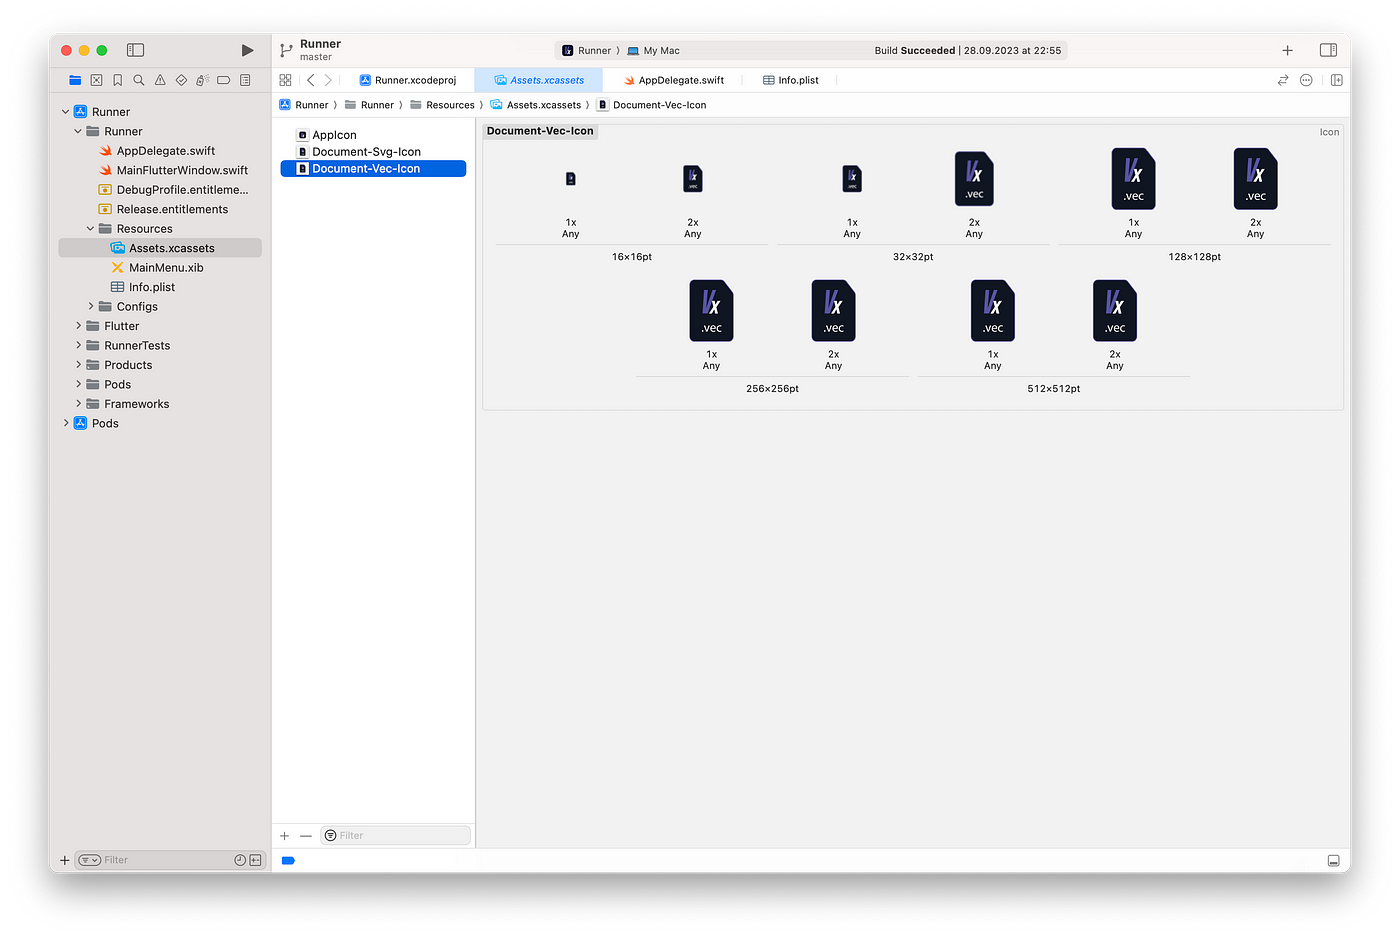Open the Test navigator
1400x938 pixels.
tap(182, 79)
